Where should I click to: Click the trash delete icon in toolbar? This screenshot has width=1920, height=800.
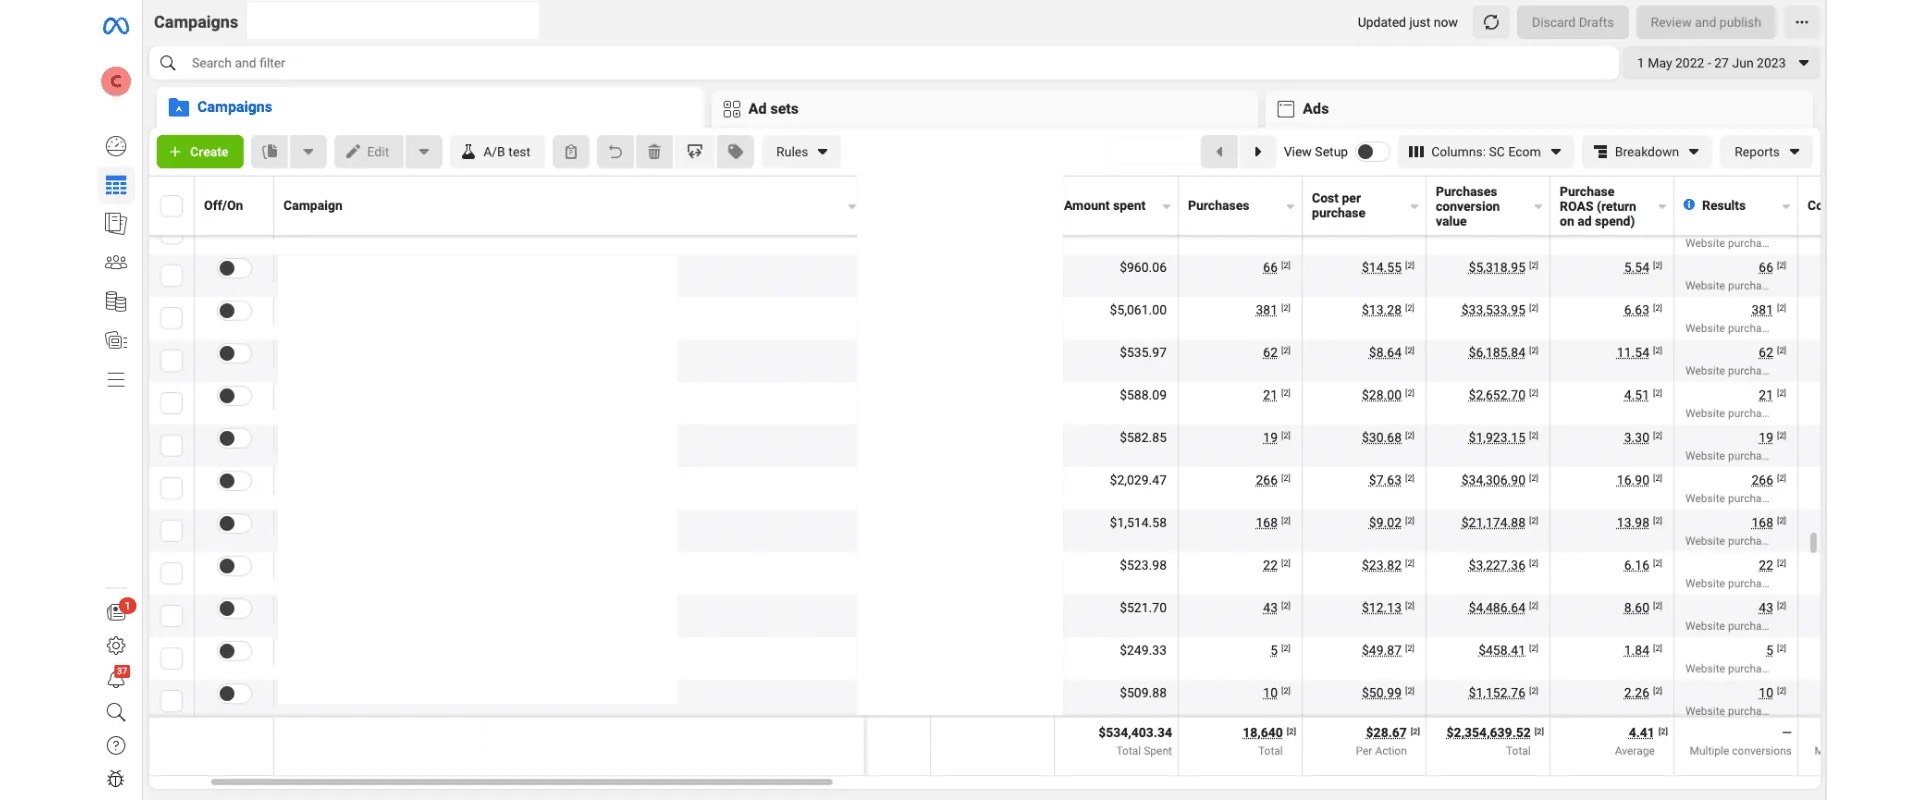654,152
